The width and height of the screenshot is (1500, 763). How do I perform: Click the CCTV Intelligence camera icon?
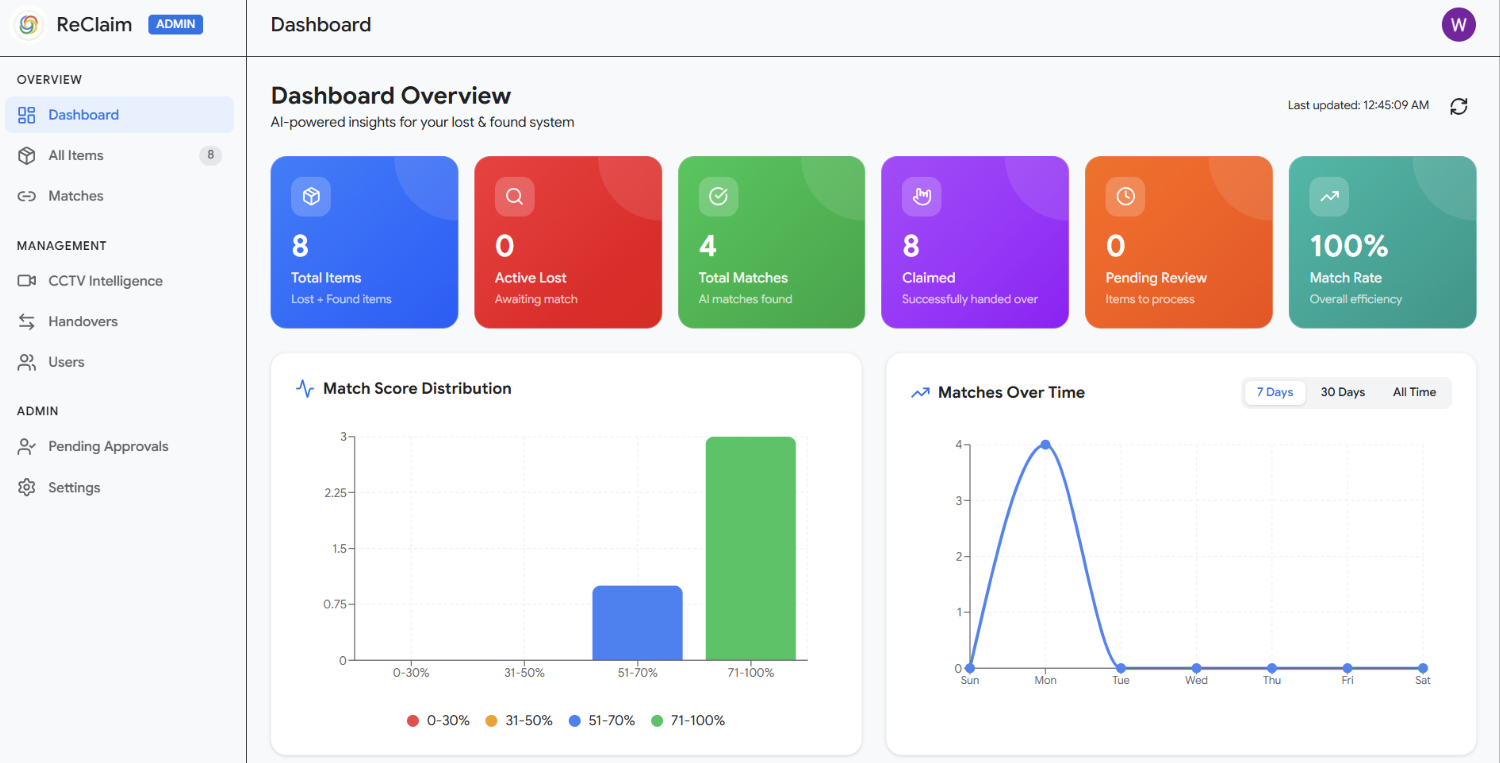(27, 281)
